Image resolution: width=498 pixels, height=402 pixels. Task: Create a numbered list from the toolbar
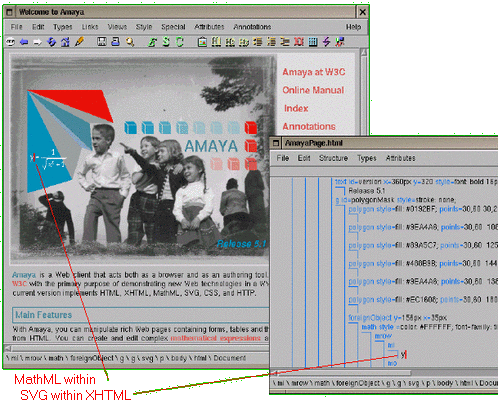point(271,42)
